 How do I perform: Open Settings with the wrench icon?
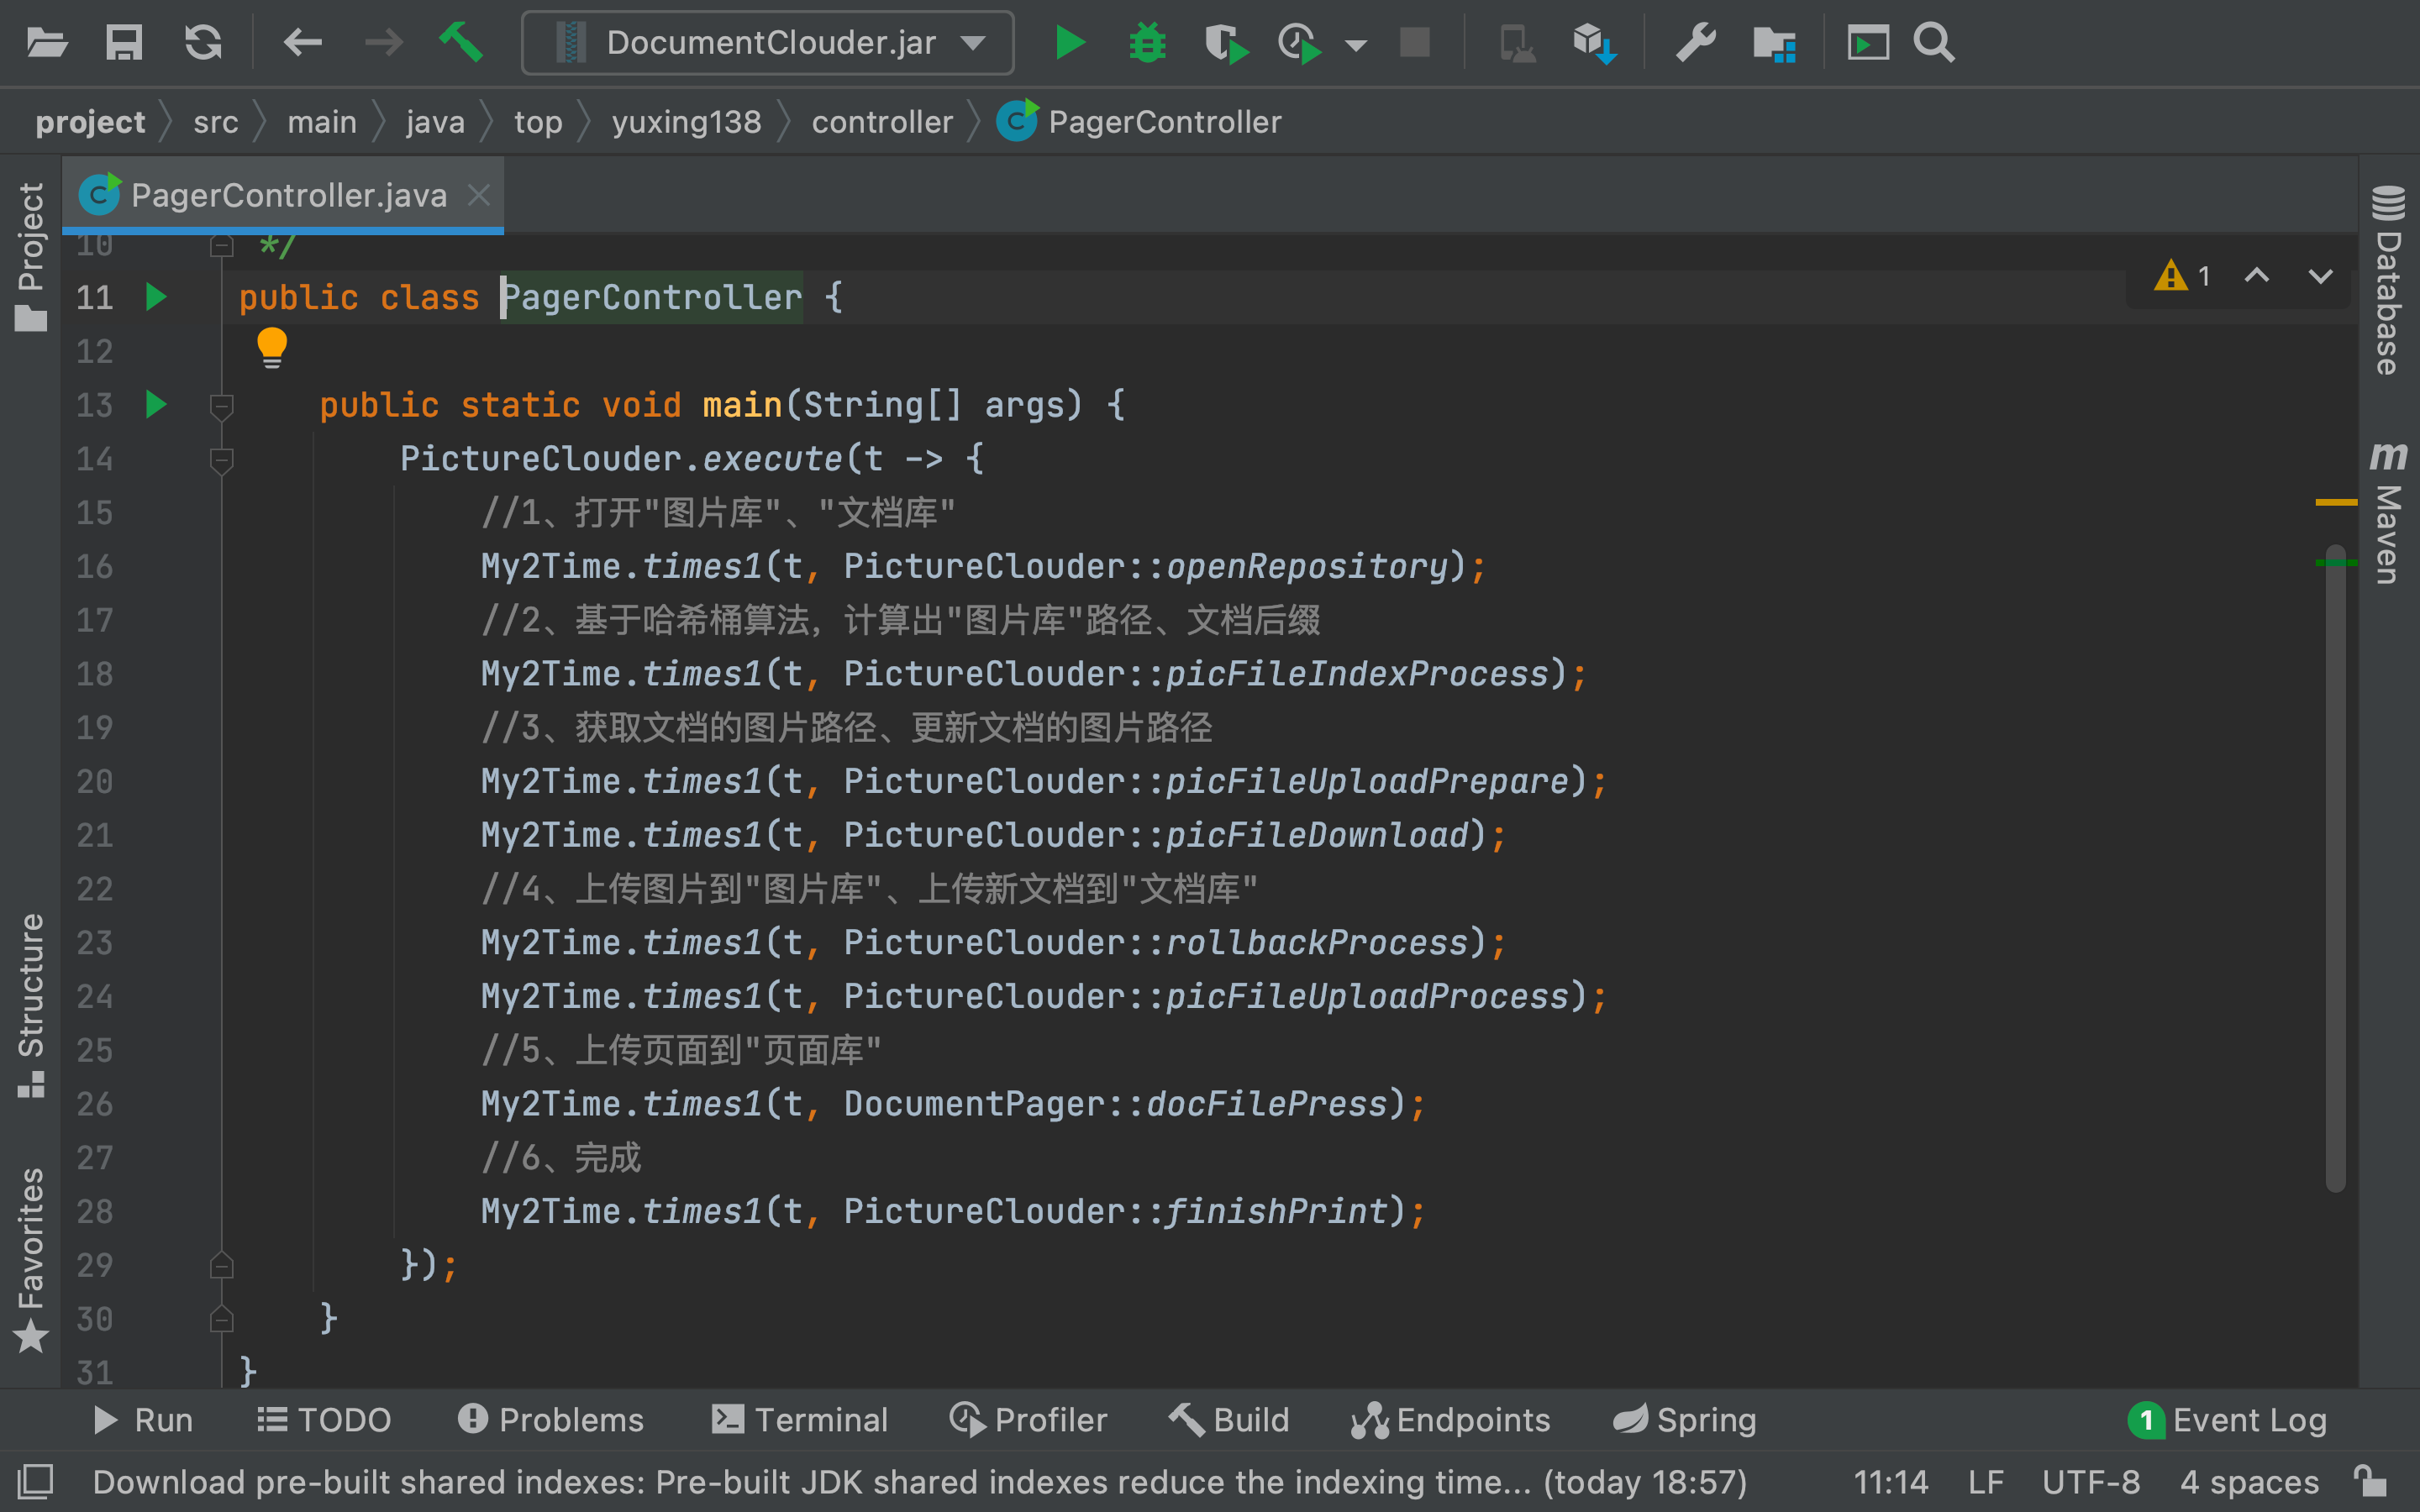tap(1696, 43)
